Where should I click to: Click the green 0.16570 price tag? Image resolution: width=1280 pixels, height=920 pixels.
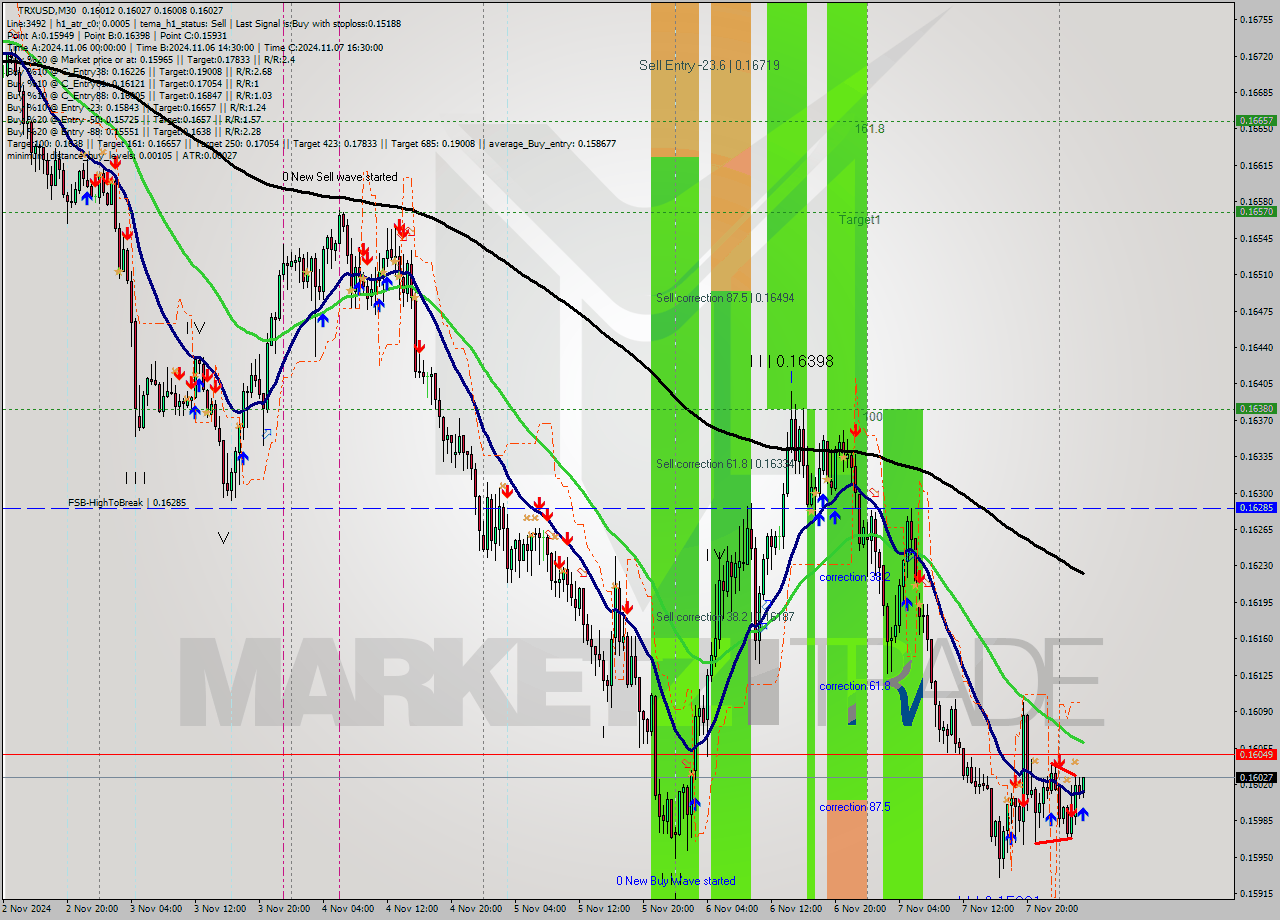[1256, 212]
